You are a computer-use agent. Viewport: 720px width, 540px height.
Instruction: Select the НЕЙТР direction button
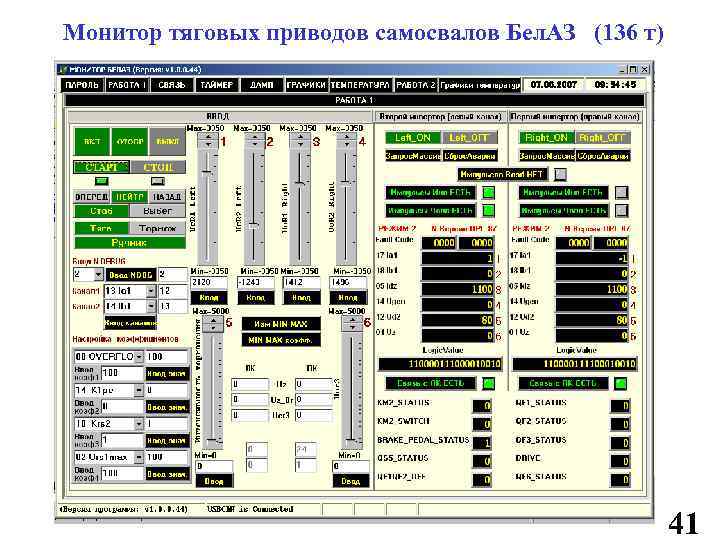[x=129, y=197]
